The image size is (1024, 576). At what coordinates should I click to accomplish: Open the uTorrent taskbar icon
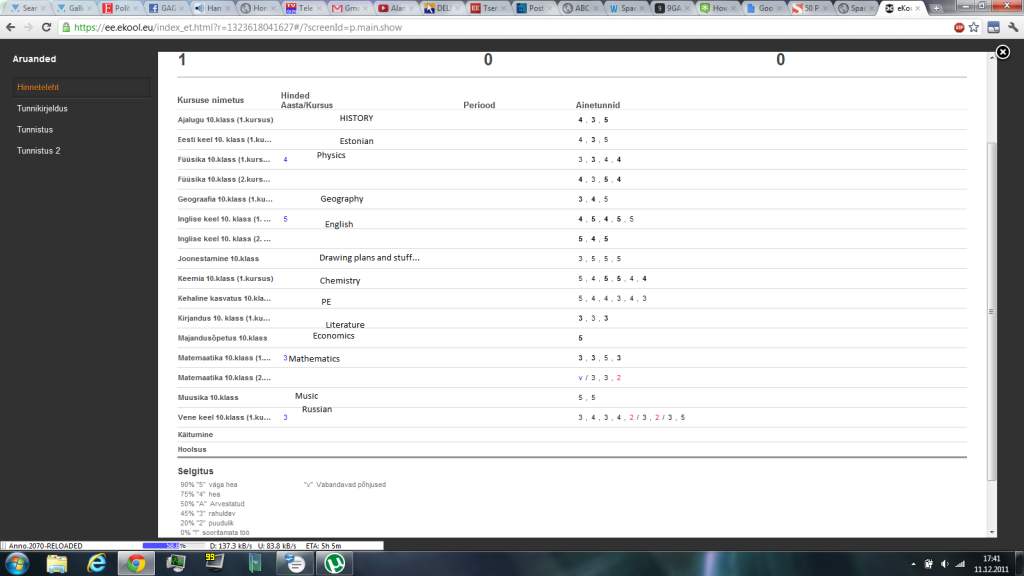coord(334,563)
